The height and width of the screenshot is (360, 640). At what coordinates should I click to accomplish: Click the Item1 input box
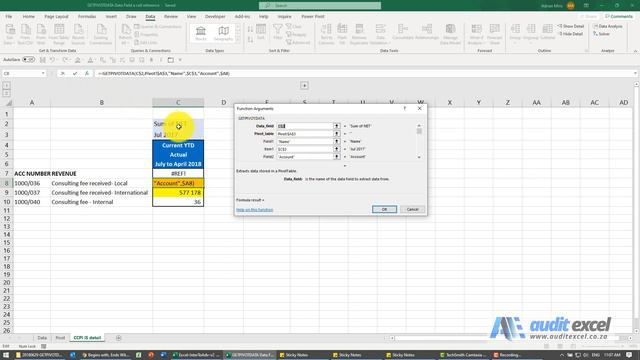305,149
